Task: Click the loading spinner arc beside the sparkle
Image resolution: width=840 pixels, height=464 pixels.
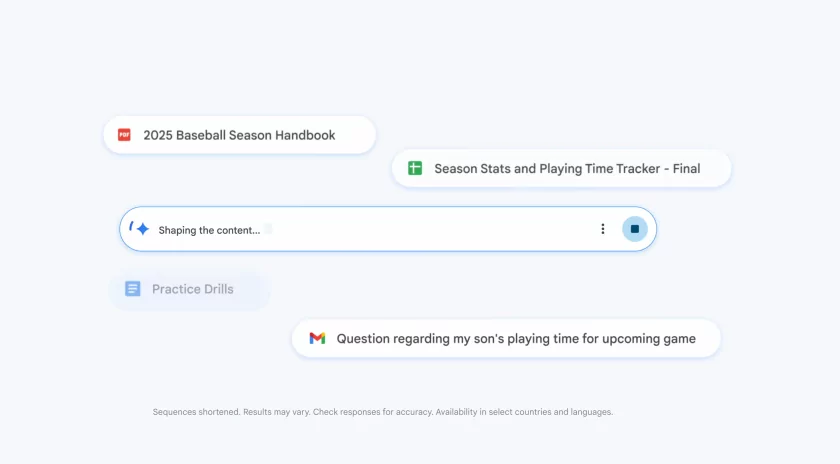Action: pyautogui.click(x=131, y=226)
